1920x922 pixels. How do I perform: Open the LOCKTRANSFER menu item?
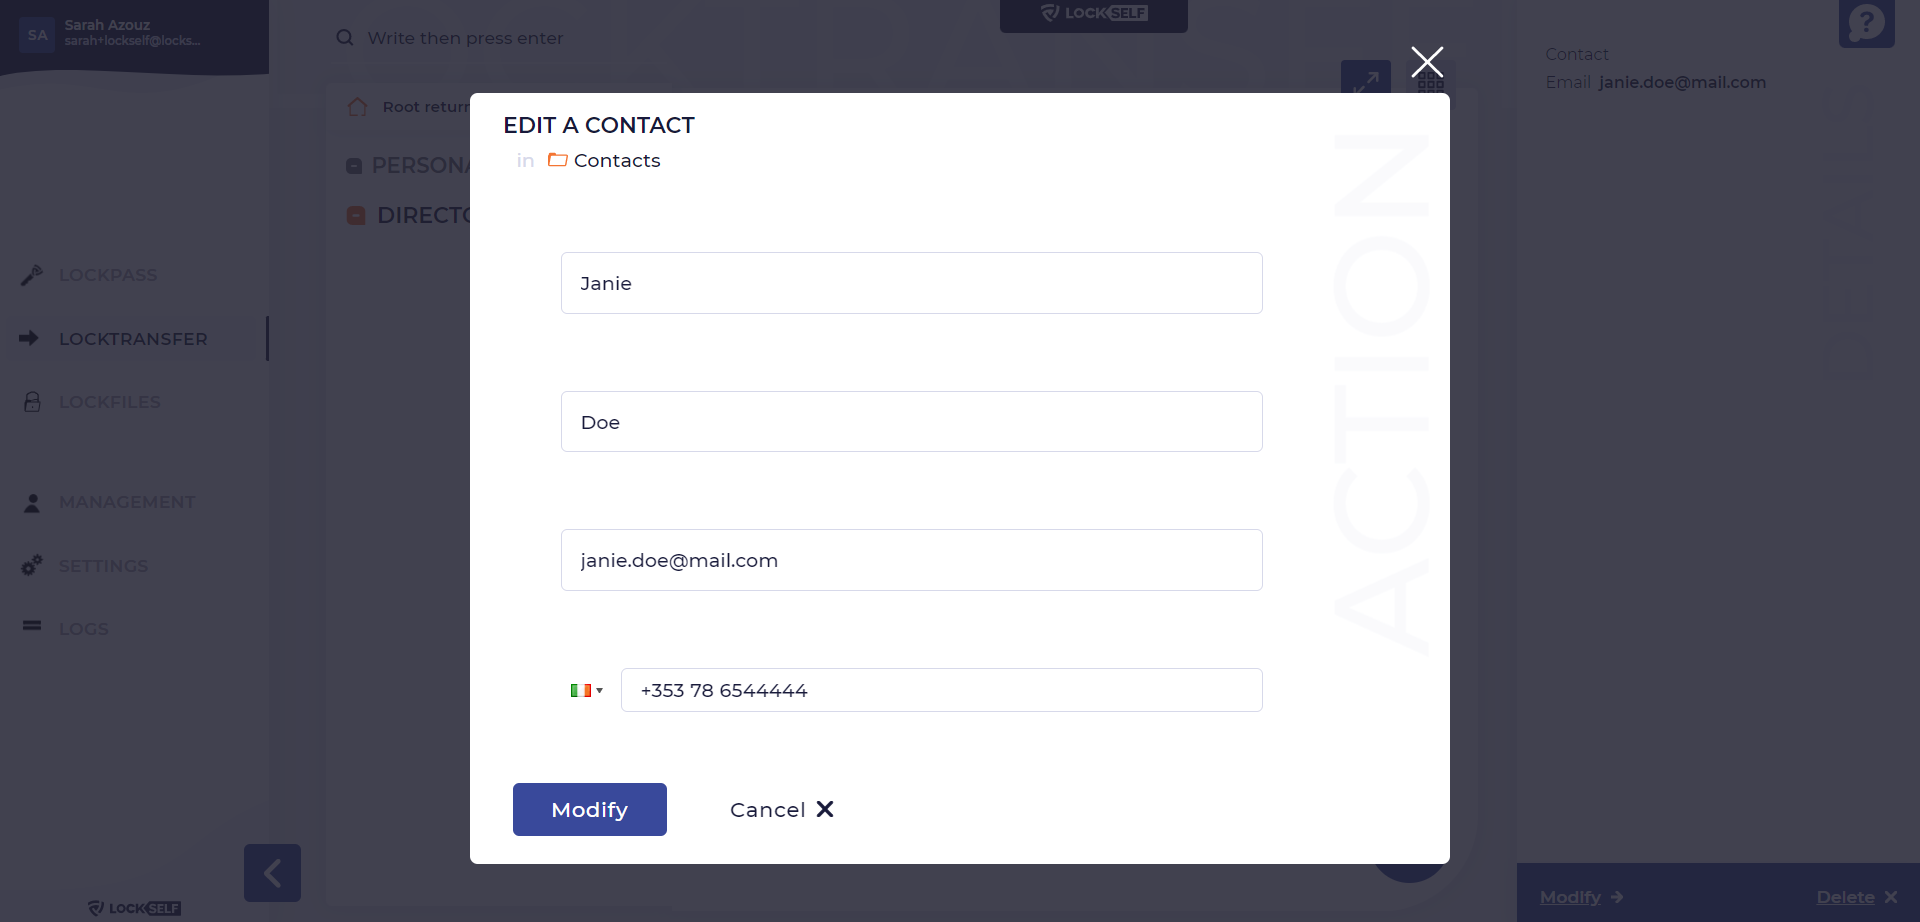[x=134, y=339]
